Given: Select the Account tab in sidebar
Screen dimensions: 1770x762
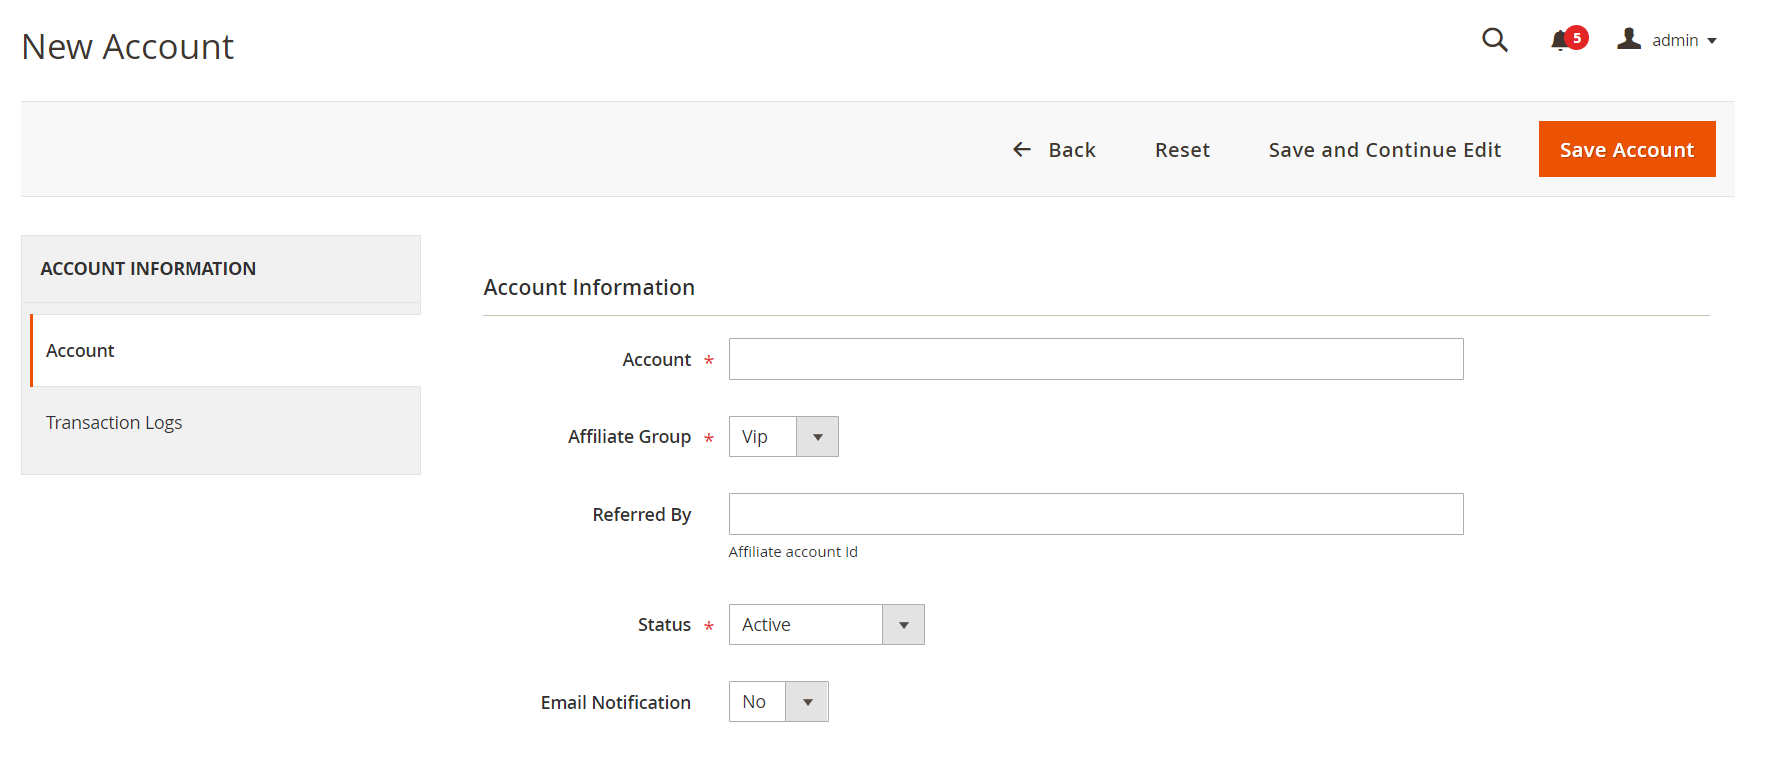Looking at the screenshot, I should click(80, 351).
